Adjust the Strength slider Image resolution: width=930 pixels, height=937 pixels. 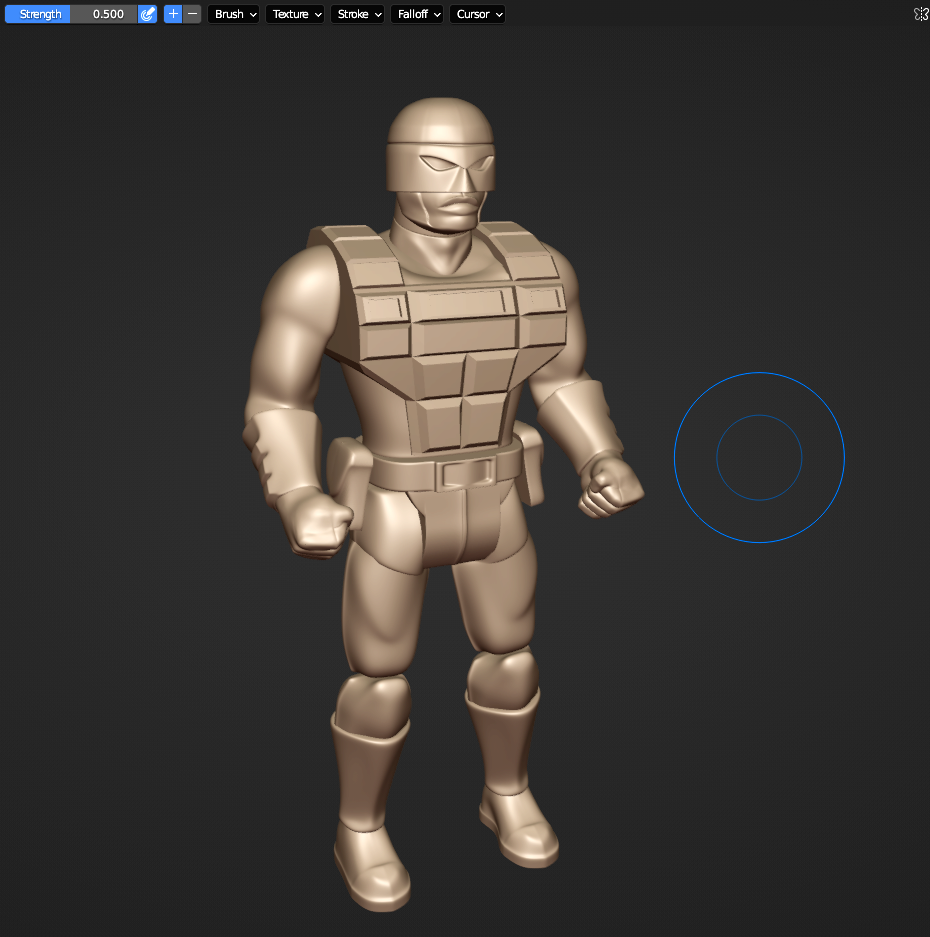[70, 14]
